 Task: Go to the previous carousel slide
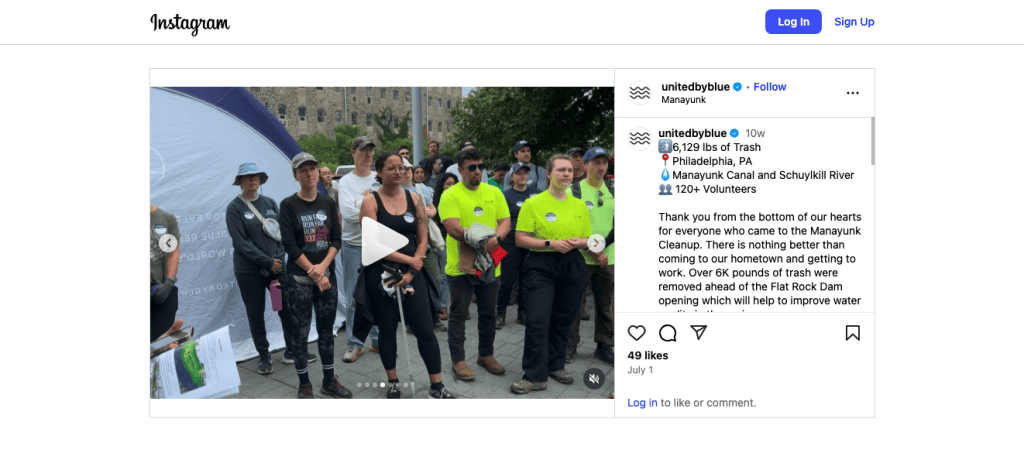168,243
